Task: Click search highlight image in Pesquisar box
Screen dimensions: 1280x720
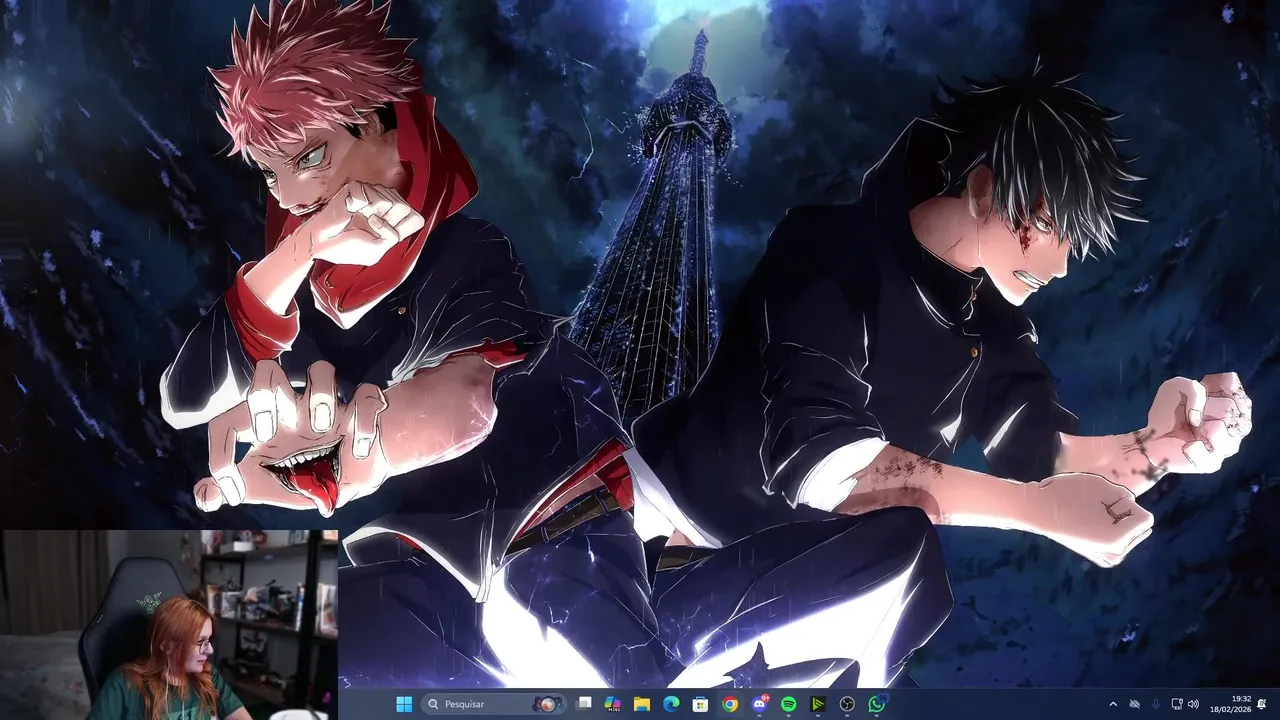Action: point(547,704)
